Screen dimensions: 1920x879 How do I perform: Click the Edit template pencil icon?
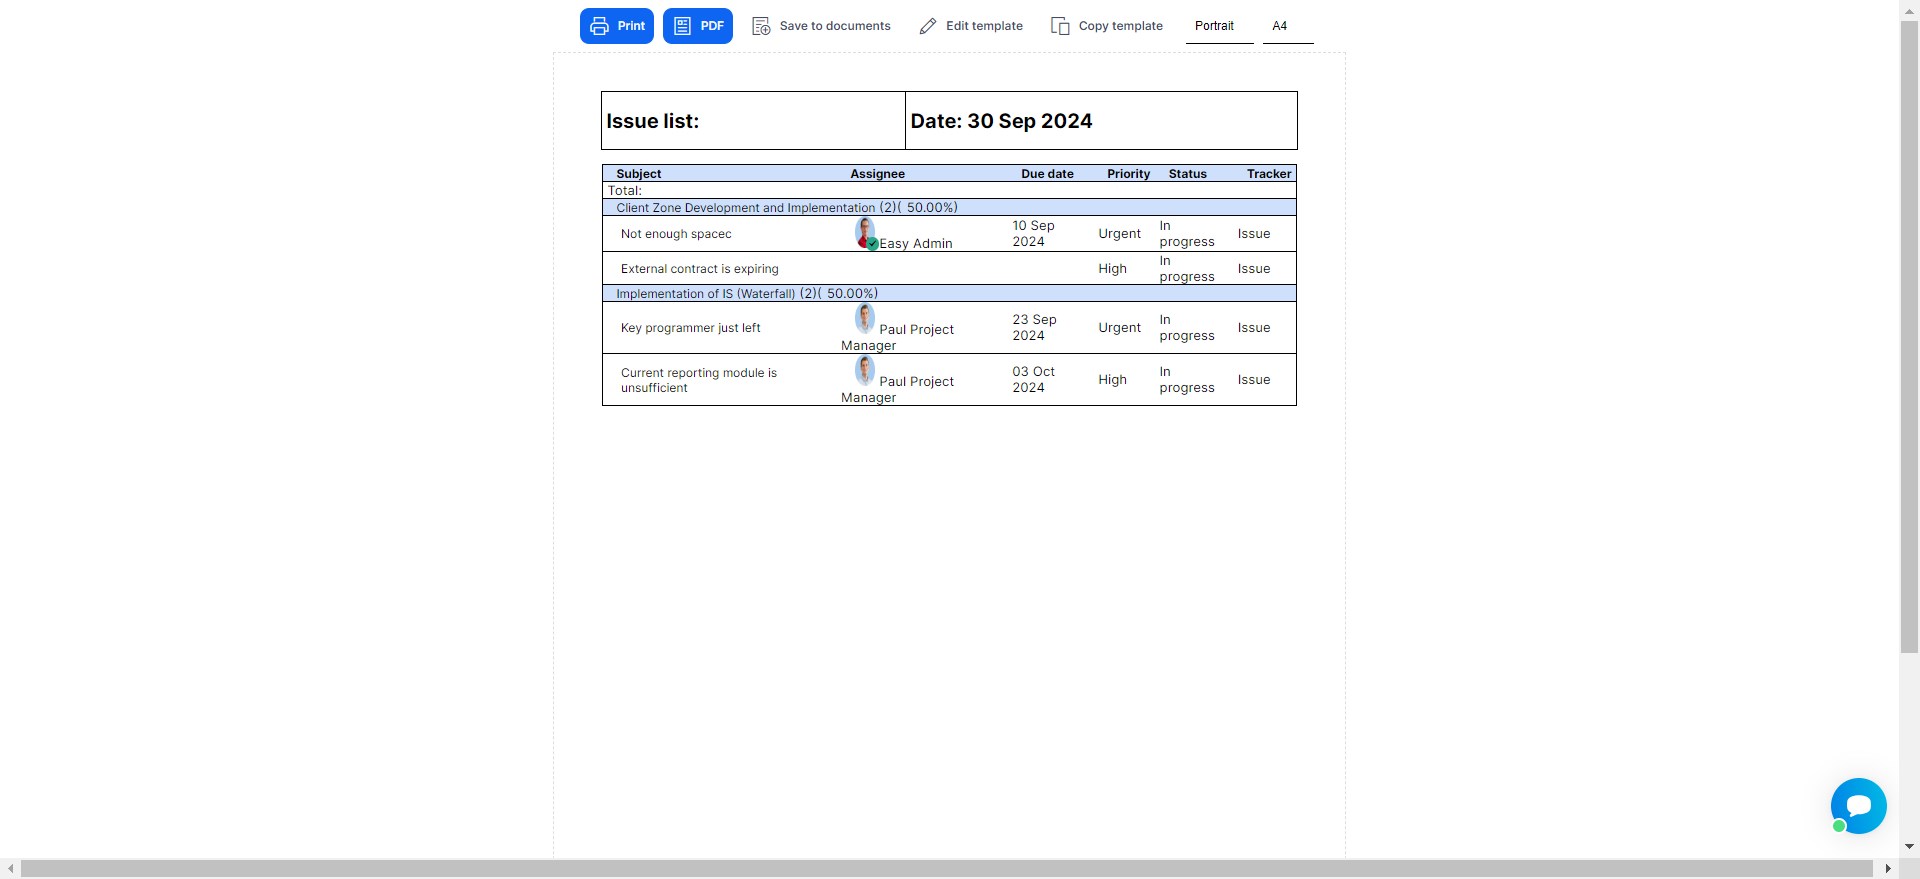point(928,26)
